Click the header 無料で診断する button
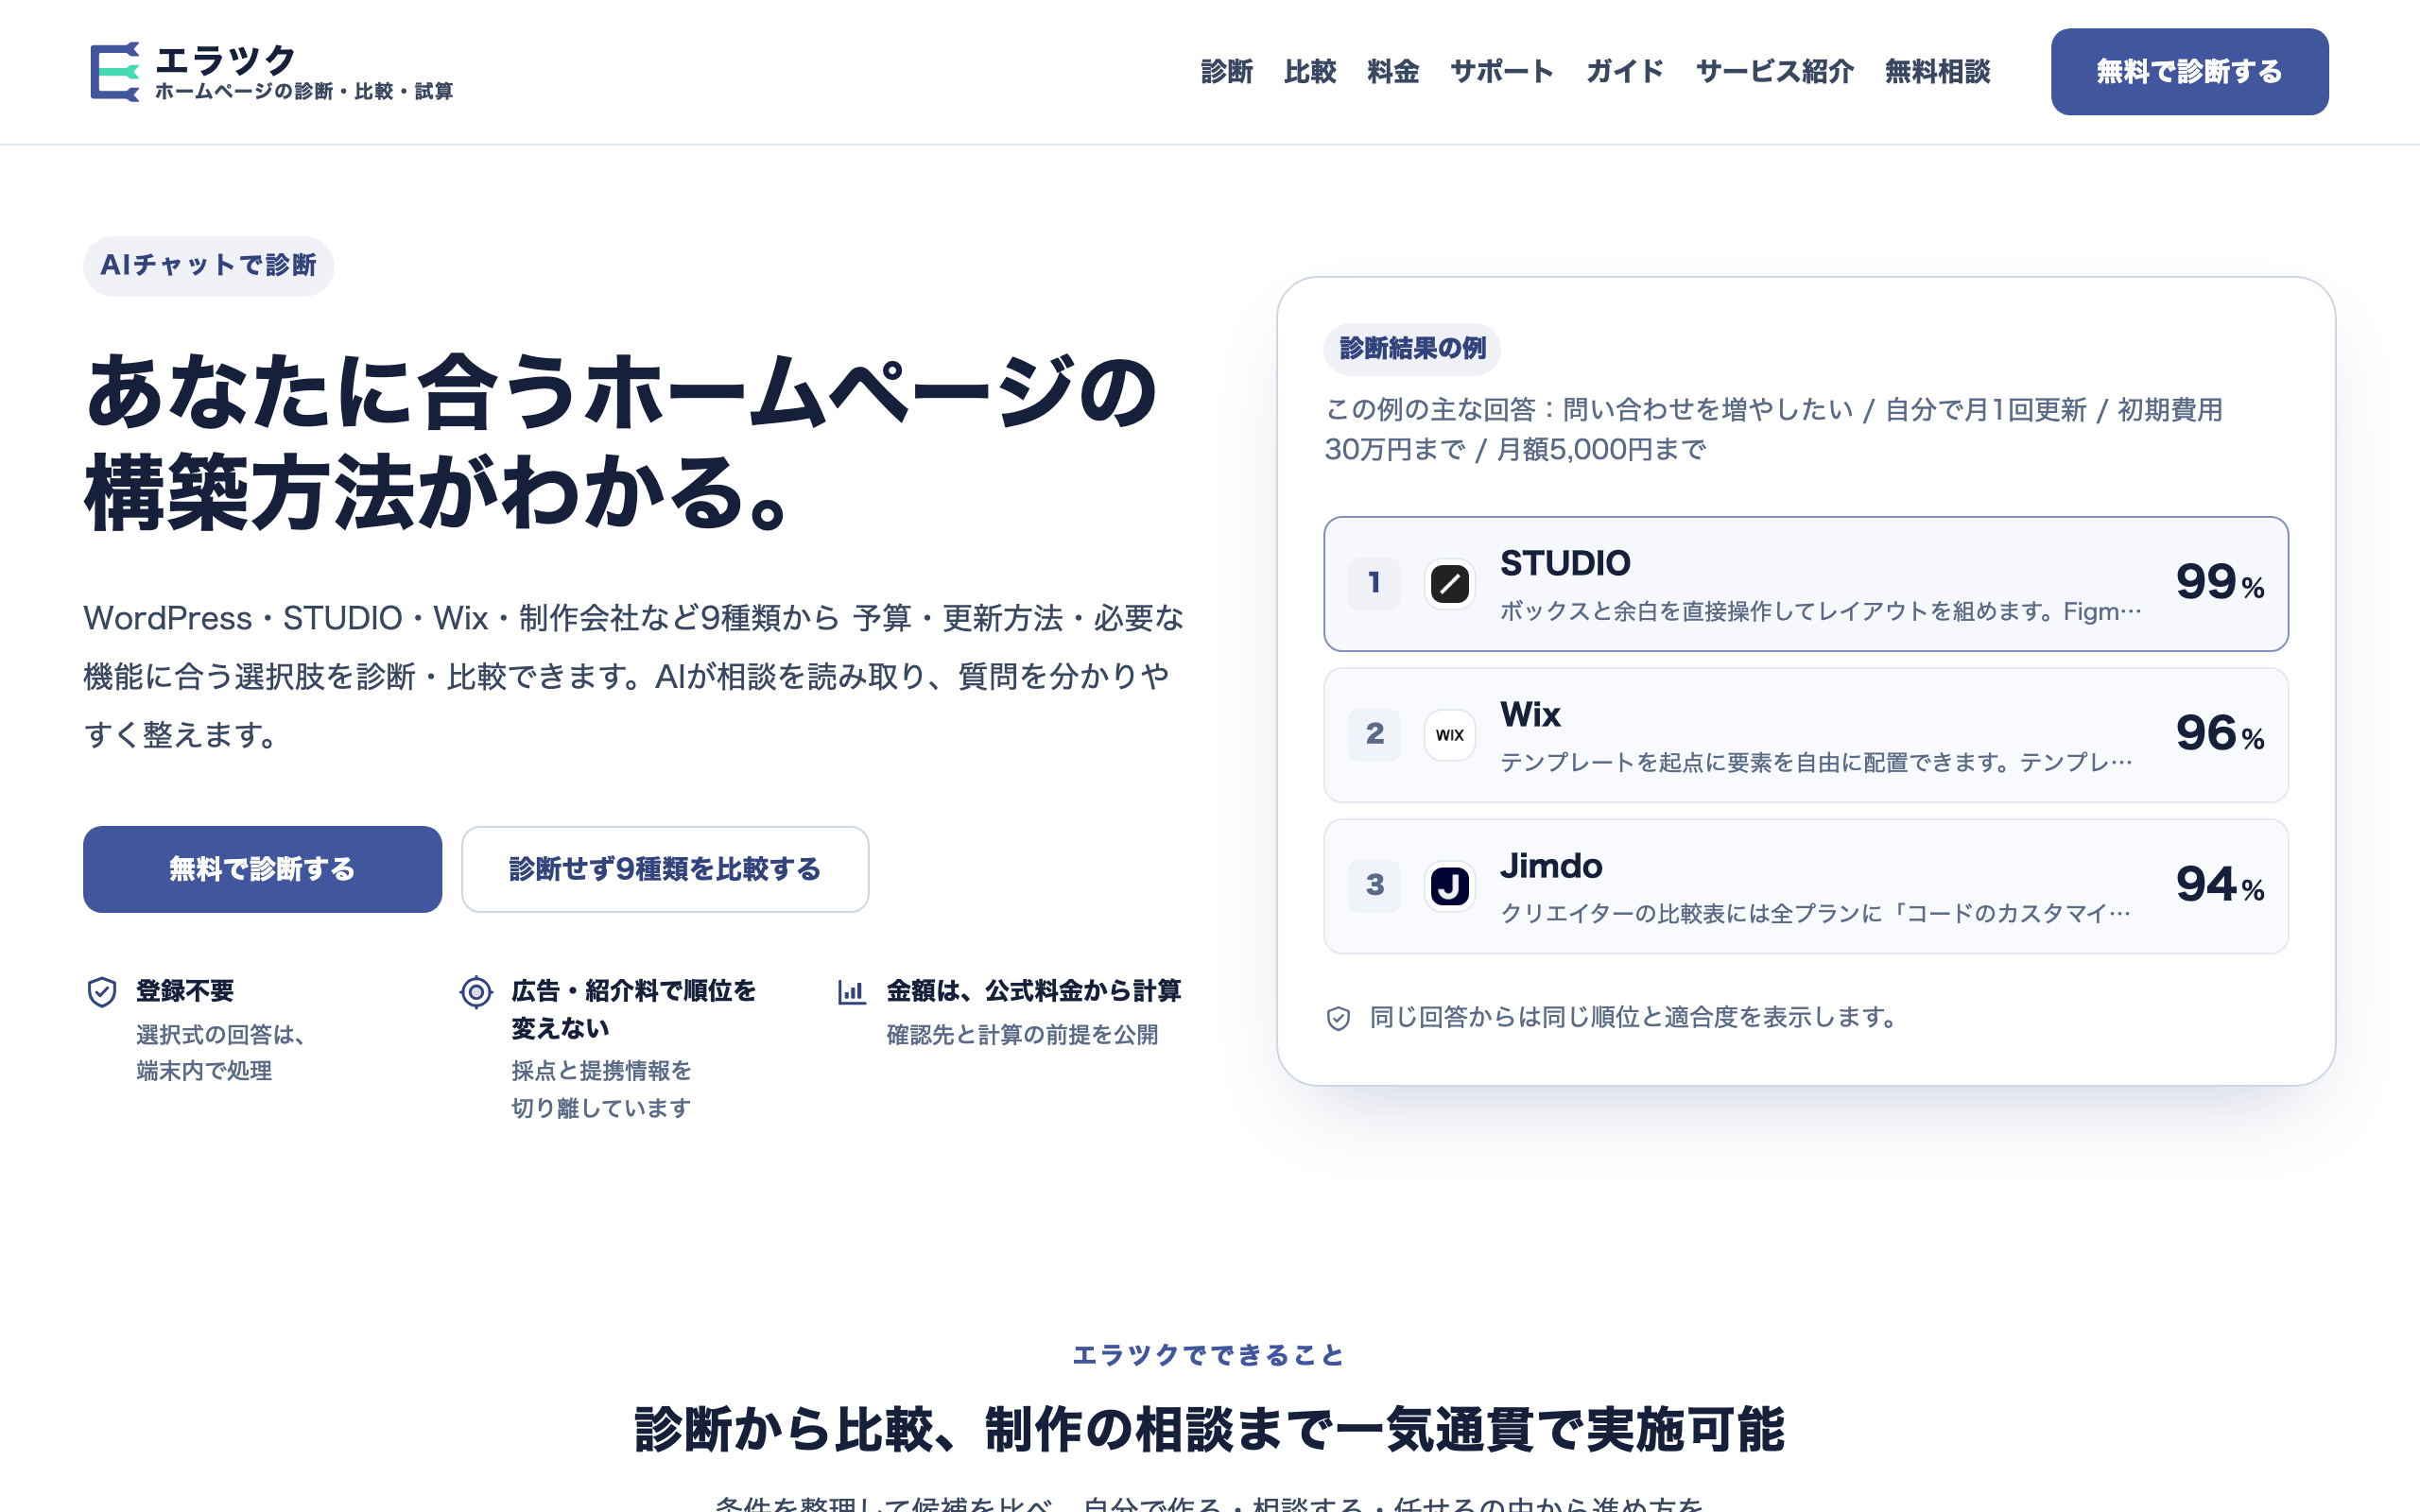Screen dimensions: 2420x1512 (x=2189, y=72)
